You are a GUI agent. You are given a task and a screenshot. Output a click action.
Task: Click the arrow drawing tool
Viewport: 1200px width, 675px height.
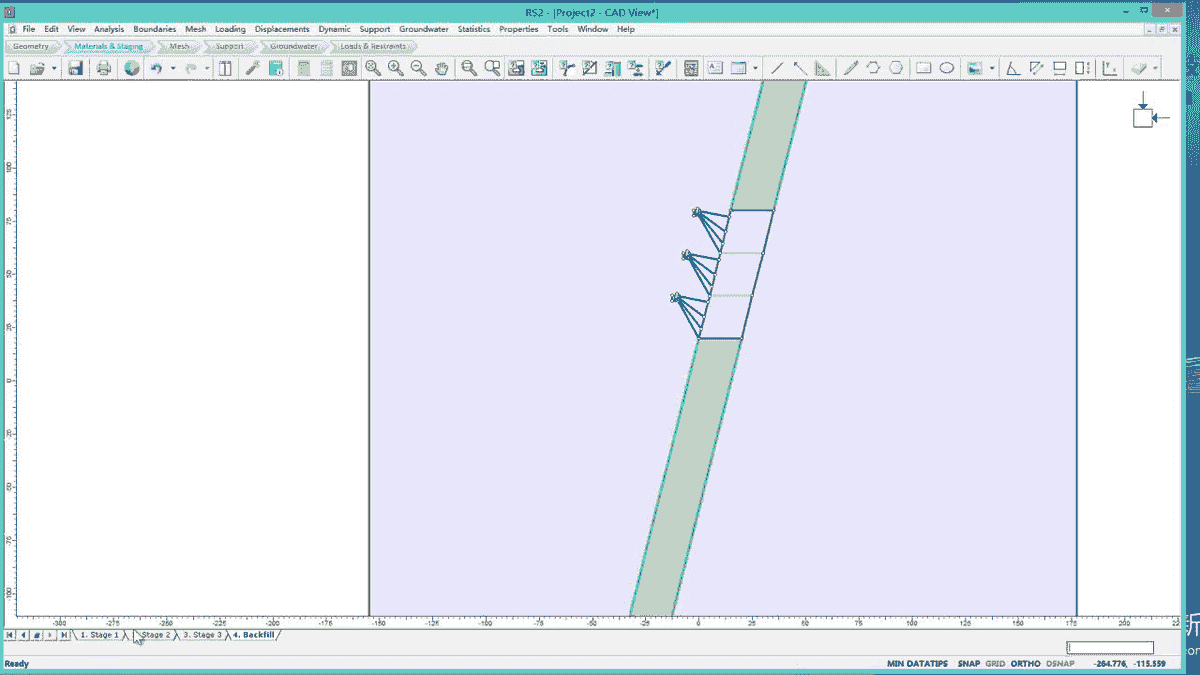(x=800, y=68)
